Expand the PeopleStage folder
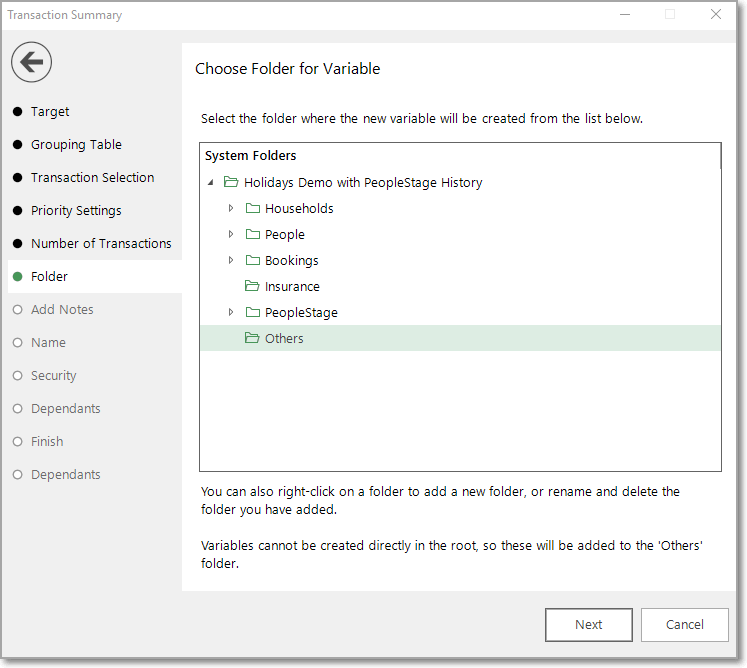Viewport: 747px width, 668px height. pyautogui.click(x=231, y=312)
